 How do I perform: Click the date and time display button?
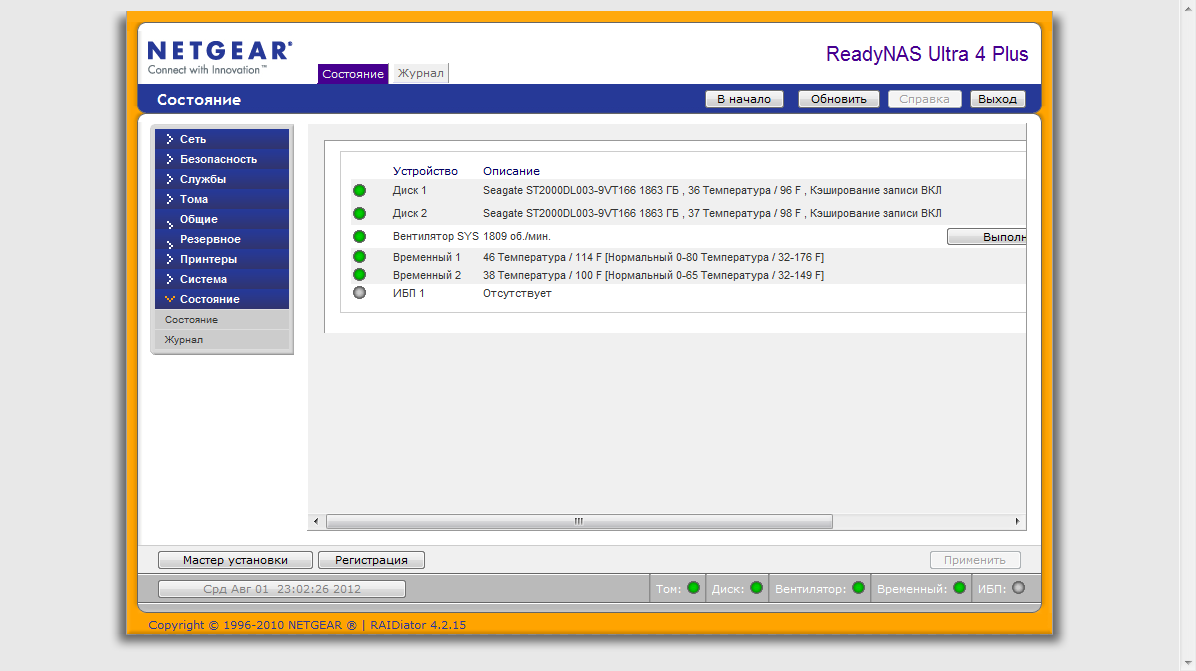coord(281,589)
